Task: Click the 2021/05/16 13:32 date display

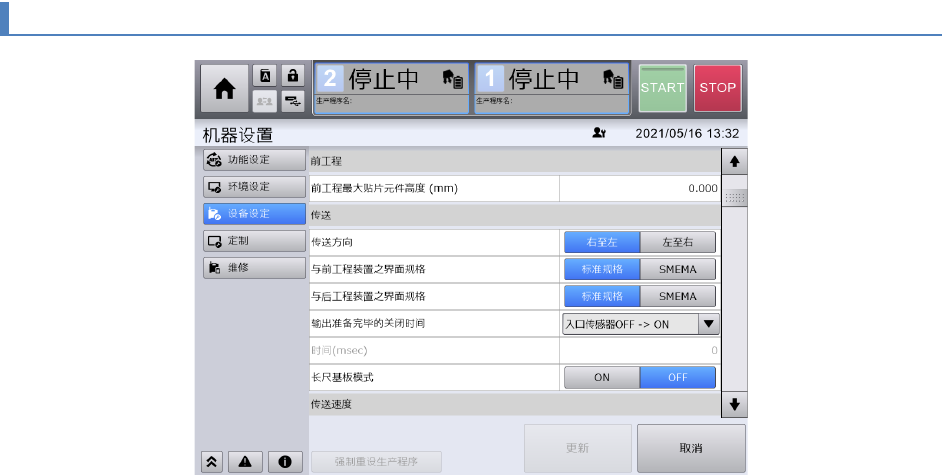Action: pyautogui.click(x=687, y=133)
